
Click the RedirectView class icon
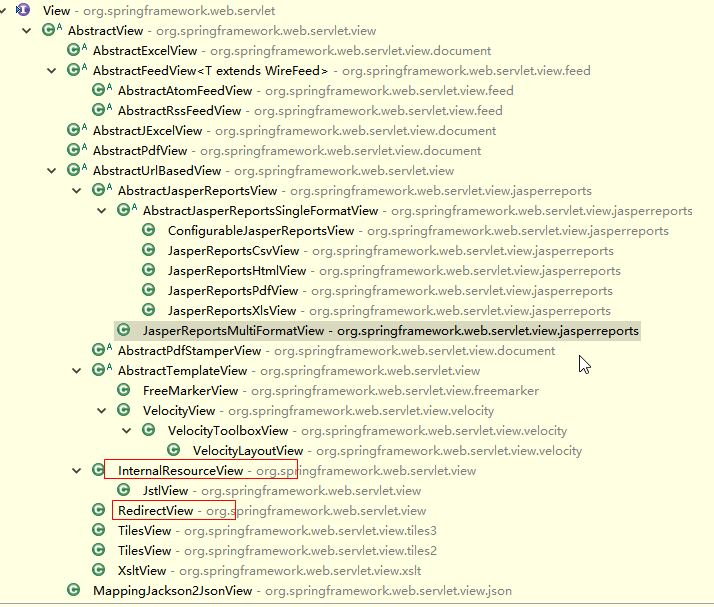(99, 510)
